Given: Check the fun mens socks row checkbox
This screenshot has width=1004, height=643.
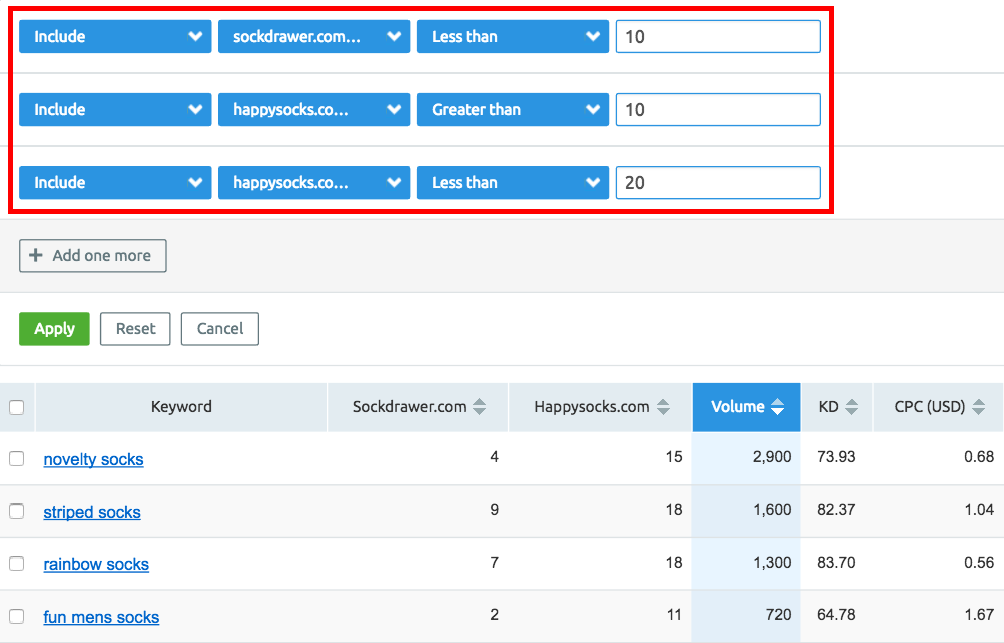Looking at the screenshot, I should click(17, 616).
